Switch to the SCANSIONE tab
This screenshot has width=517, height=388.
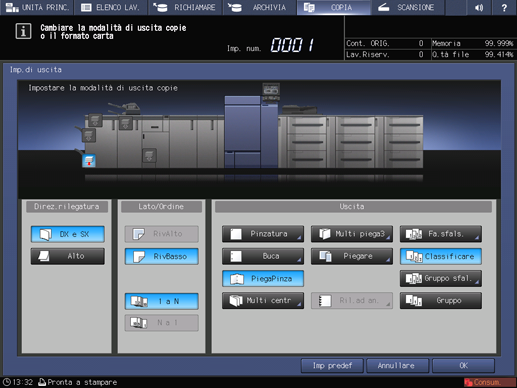pyautogui.click(x=408, y=7)
